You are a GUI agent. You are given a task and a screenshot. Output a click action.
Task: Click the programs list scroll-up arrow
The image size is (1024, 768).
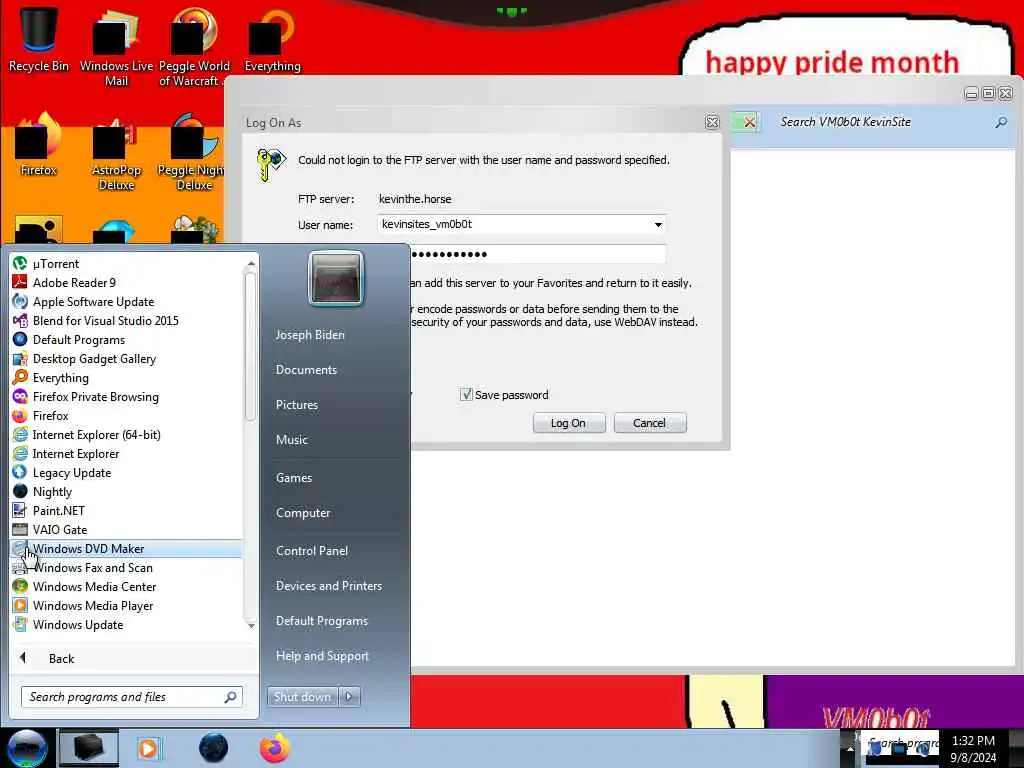click(251, 263)
